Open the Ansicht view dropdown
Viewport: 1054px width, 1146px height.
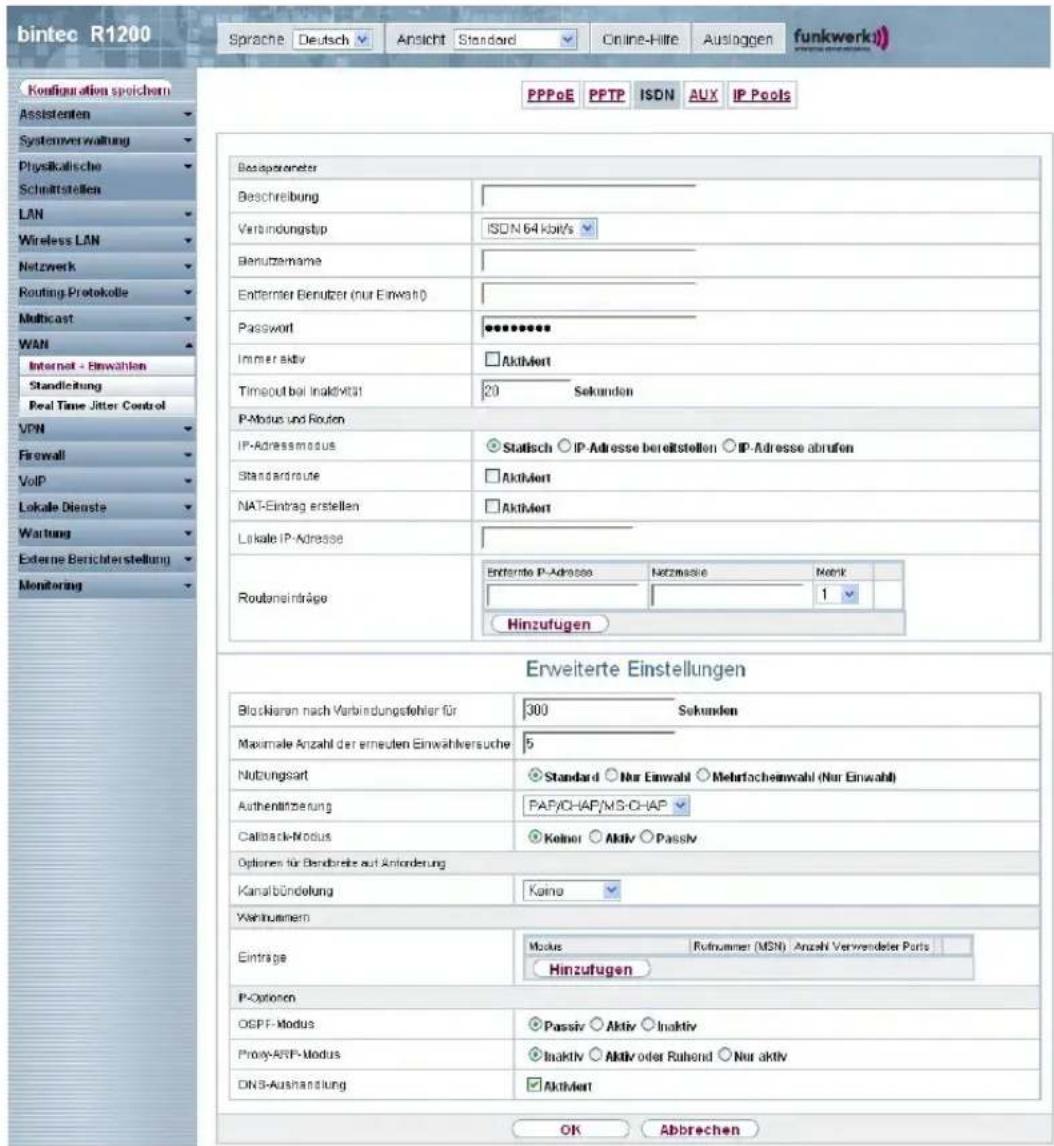pos(515,39)
